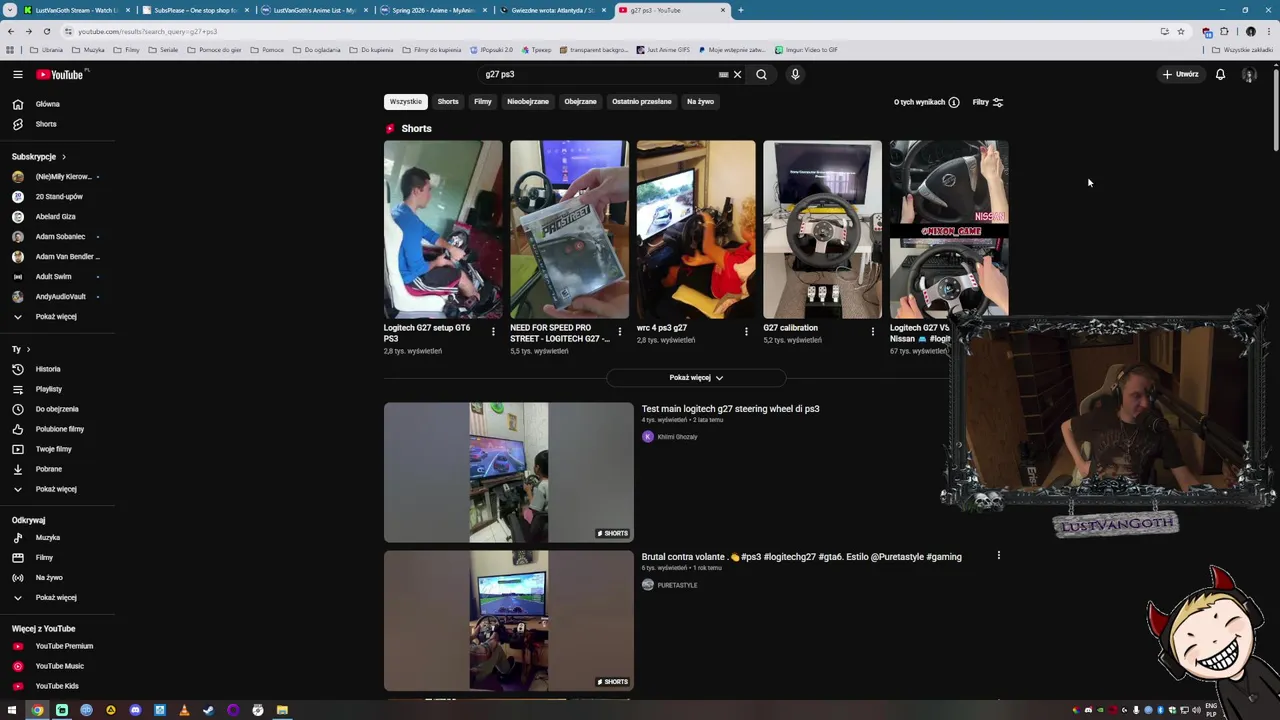Click the magnifier search button
The width and height of the screenshot is (1280, 720).
[761, 74]
